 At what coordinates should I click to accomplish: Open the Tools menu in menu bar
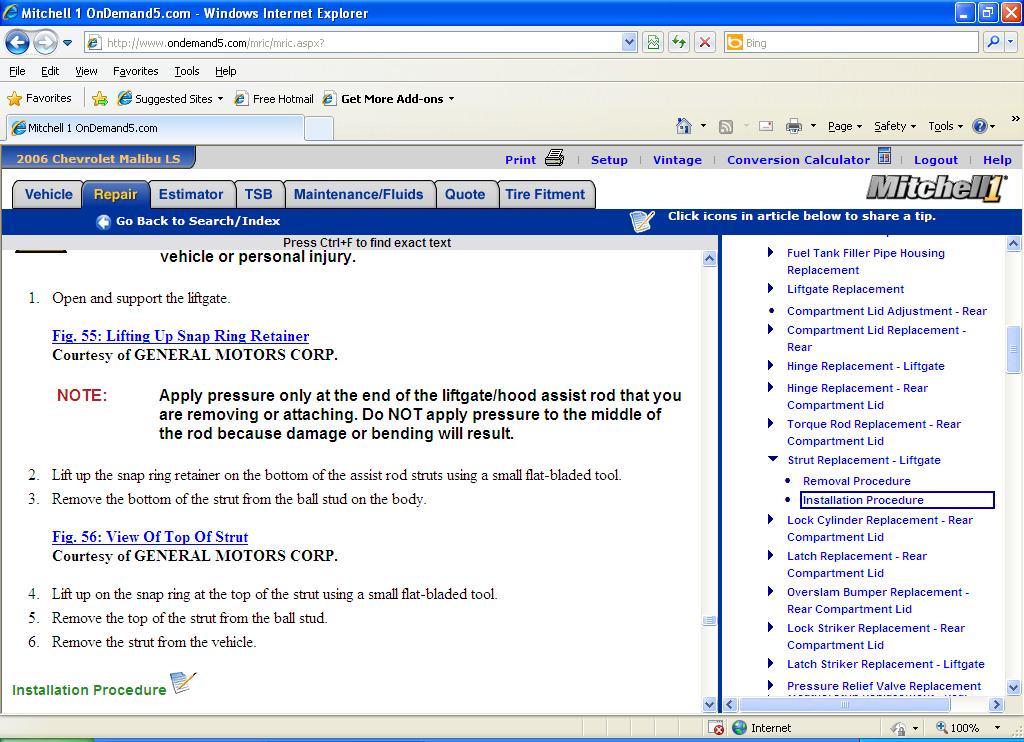[x=187, y=71]
